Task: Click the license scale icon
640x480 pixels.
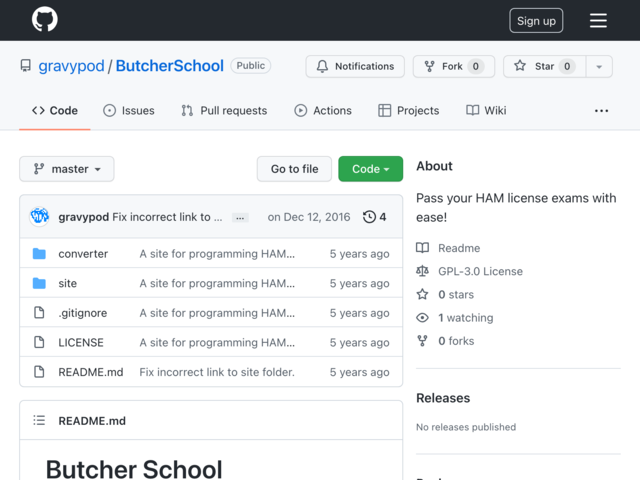Action: click(422, 271)
